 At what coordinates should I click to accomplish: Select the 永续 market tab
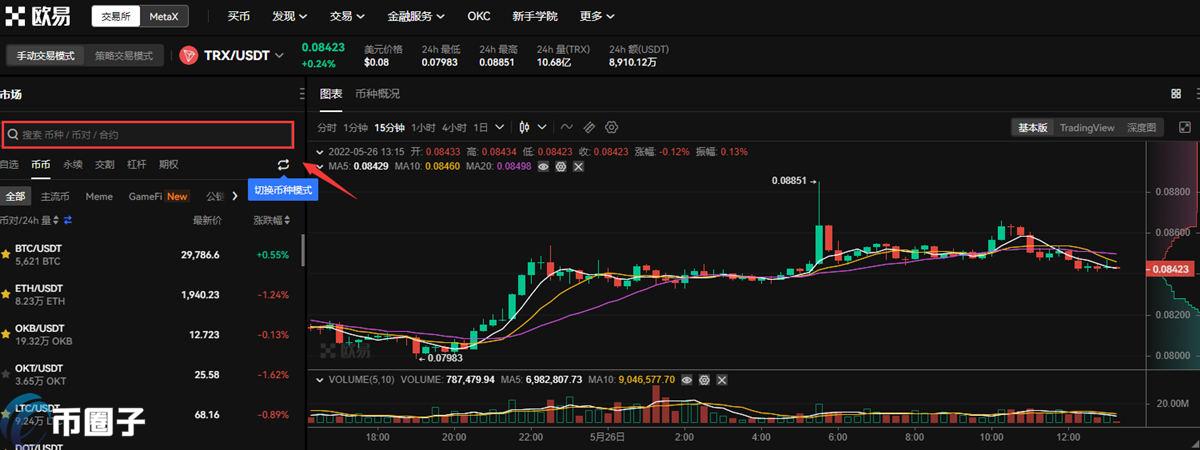pyautogui.click(x=73, y=164)
